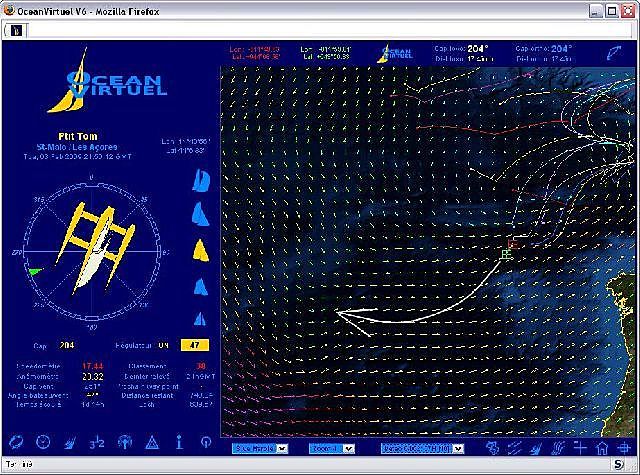Click the page icon in the address bar

coord(16,30)
